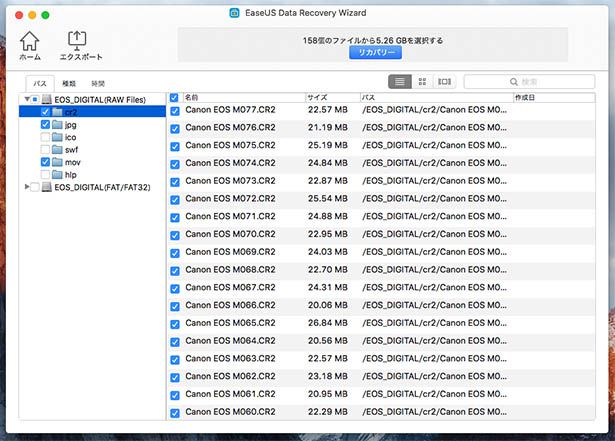Toggle the EOS_DIGITAL(RAW Files) checkbox
This screenshot has width=615, height=441.
tap(35, 100)
